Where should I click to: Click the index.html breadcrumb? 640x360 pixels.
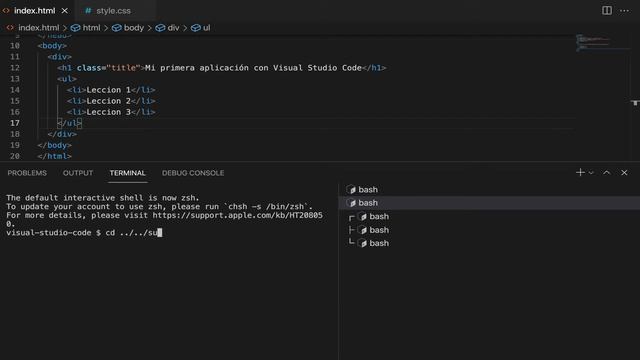pyautogui.click(x=38, y=28)
